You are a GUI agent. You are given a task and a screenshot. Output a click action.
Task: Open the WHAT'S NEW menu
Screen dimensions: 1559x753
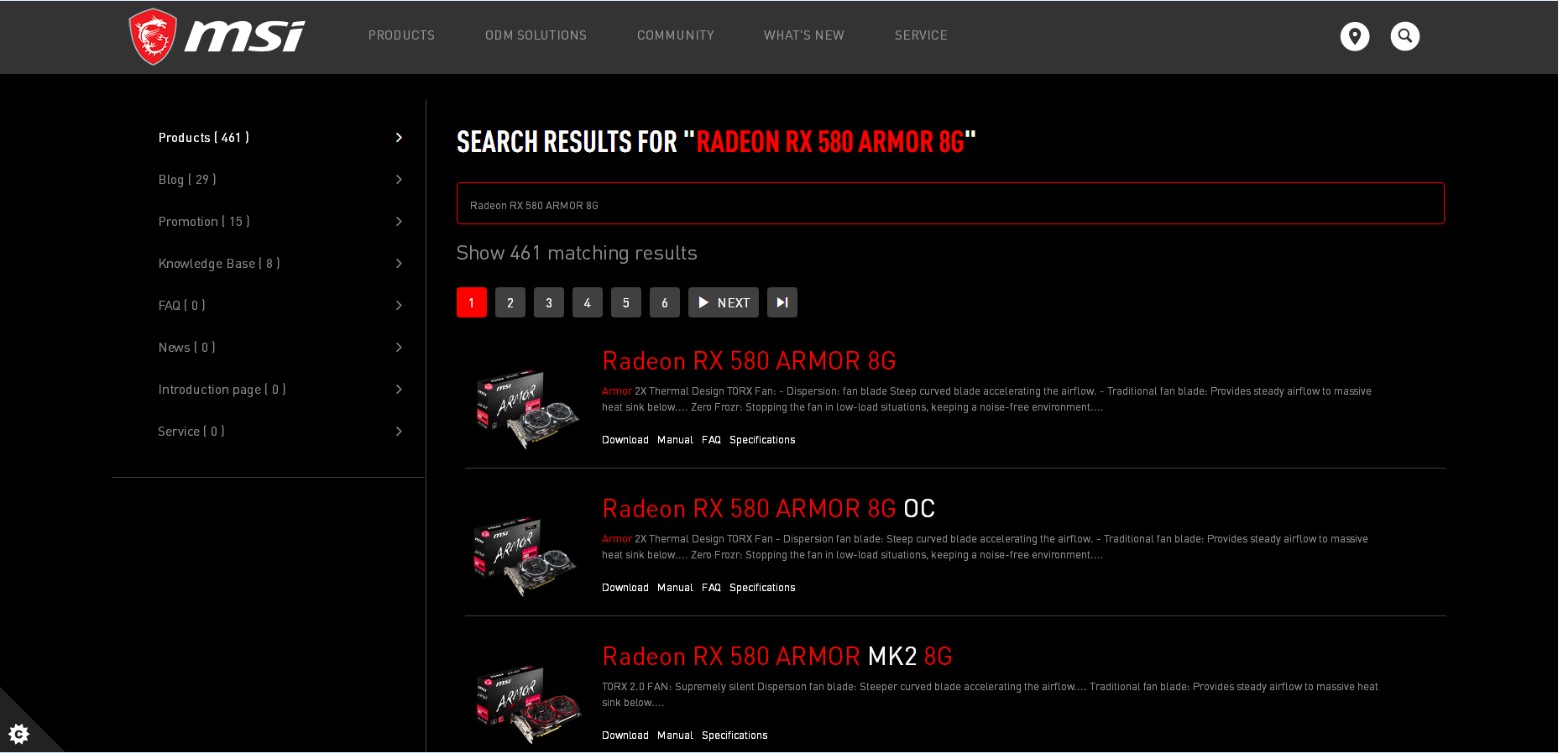tap(804, 35)
